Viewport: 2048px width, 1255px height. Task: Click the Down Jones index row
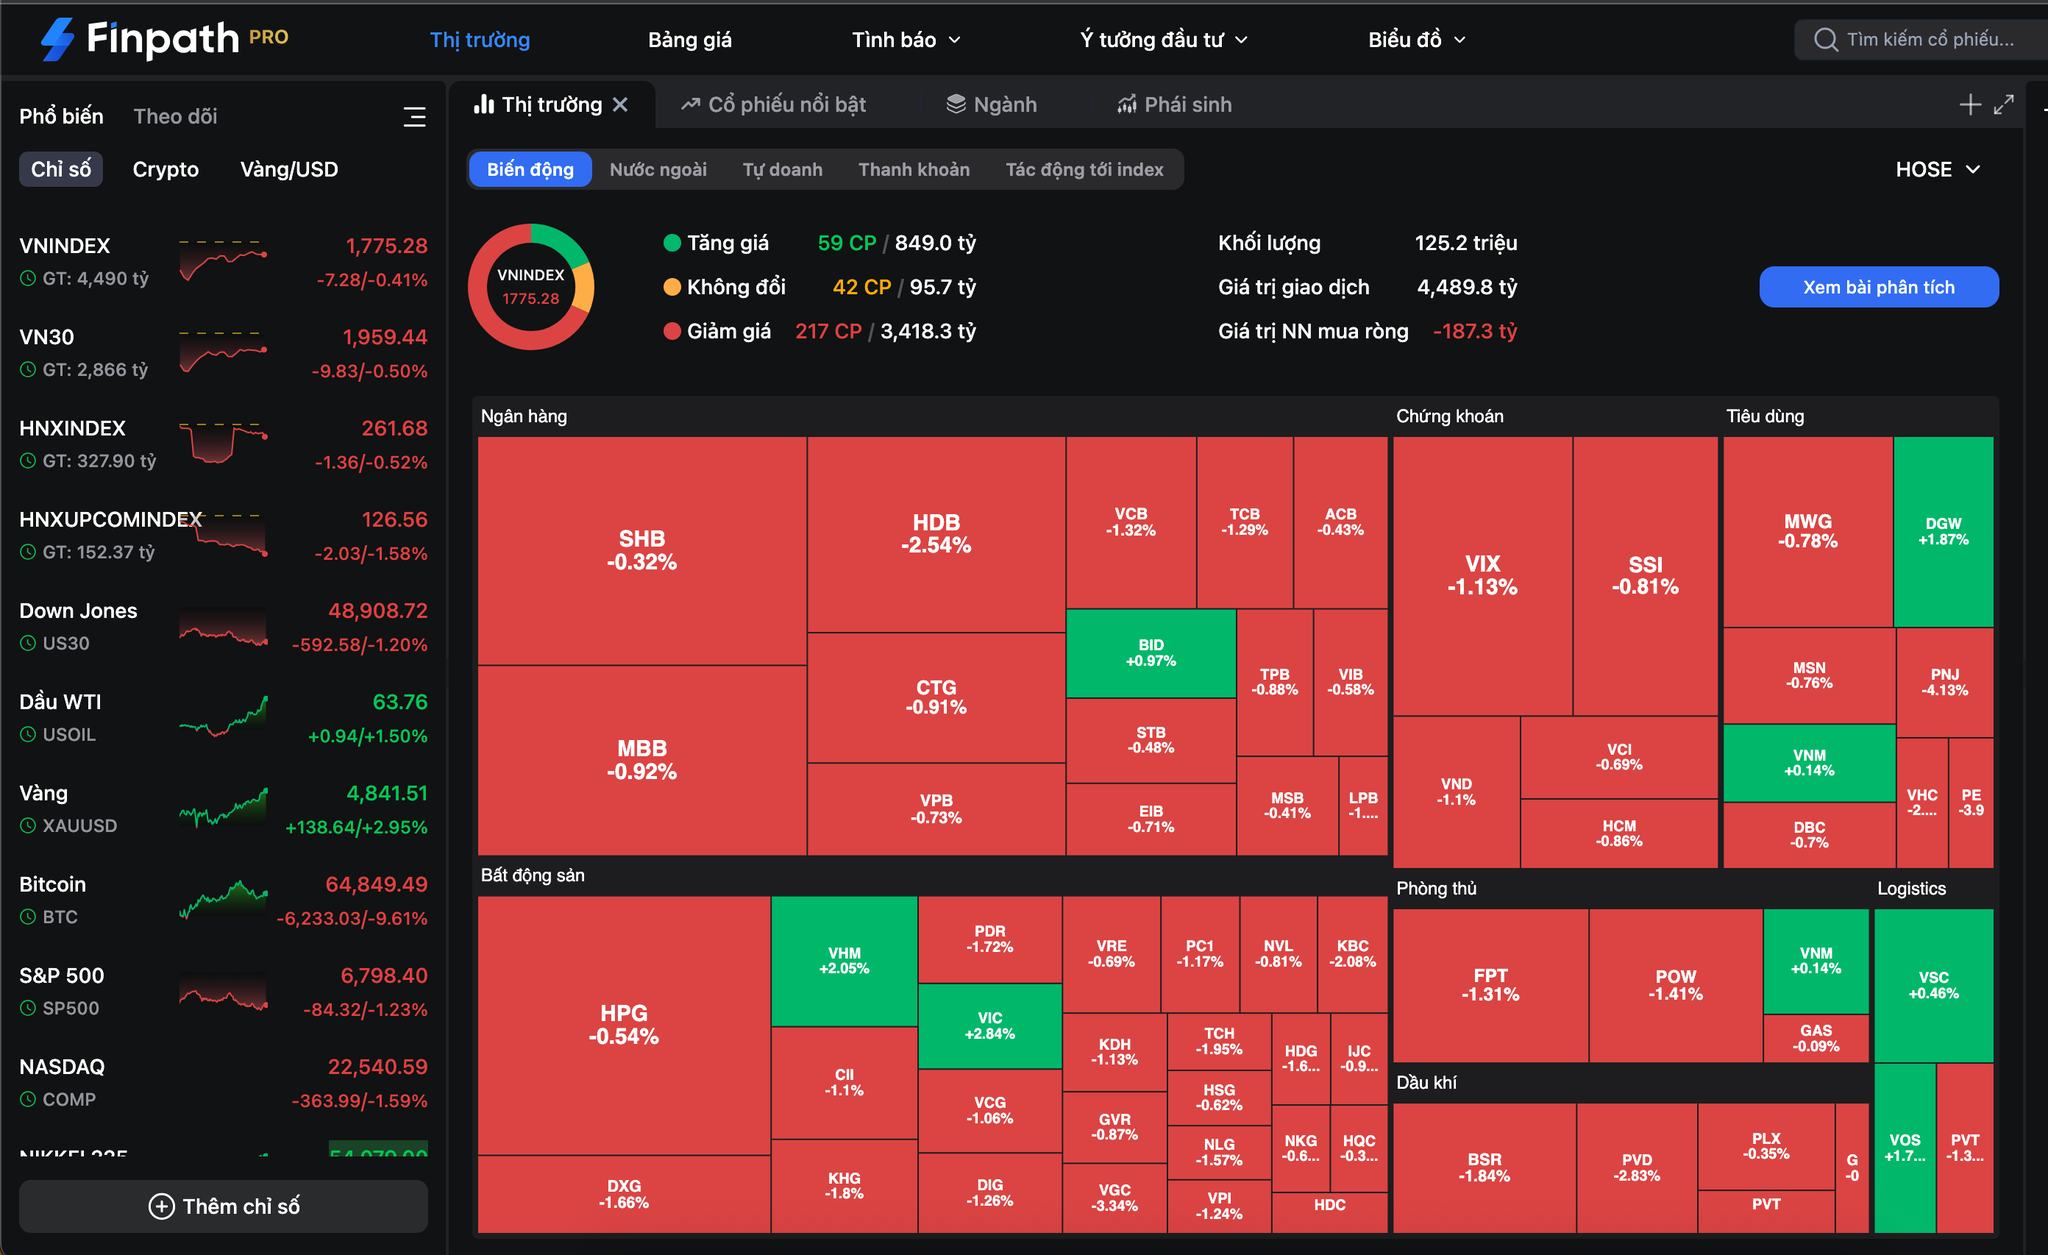(x=223, y=627)
